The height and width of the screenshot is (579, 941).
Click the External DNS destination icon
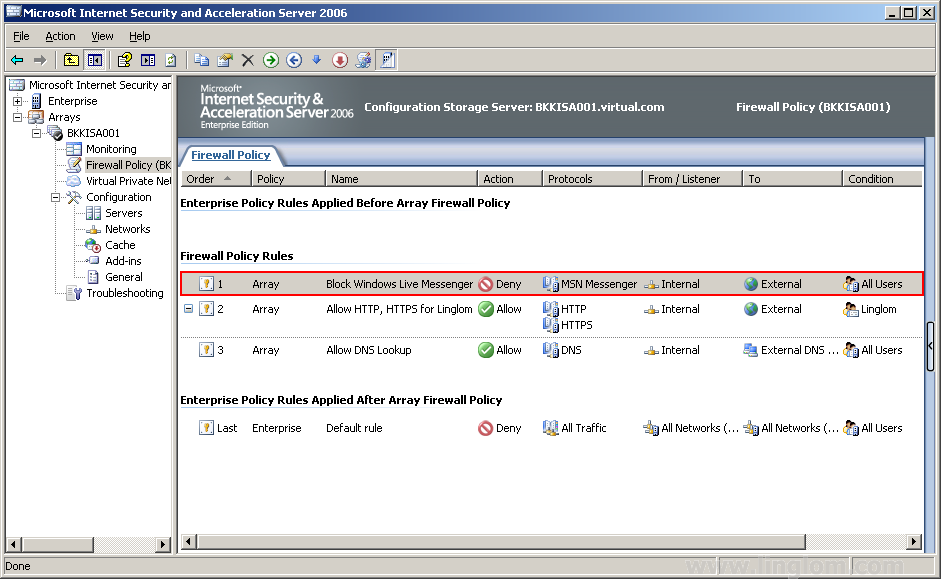[751, 350]
